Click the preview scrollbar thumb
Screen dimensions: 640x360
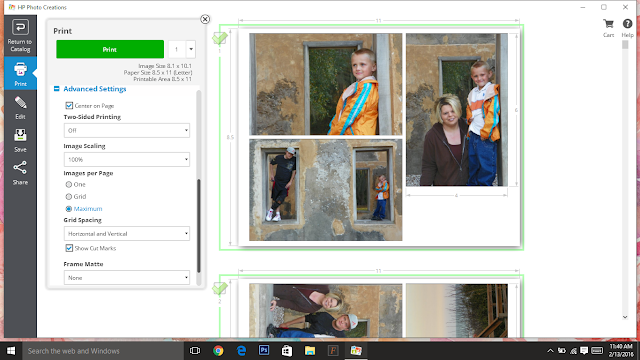[x=625, y=45]
